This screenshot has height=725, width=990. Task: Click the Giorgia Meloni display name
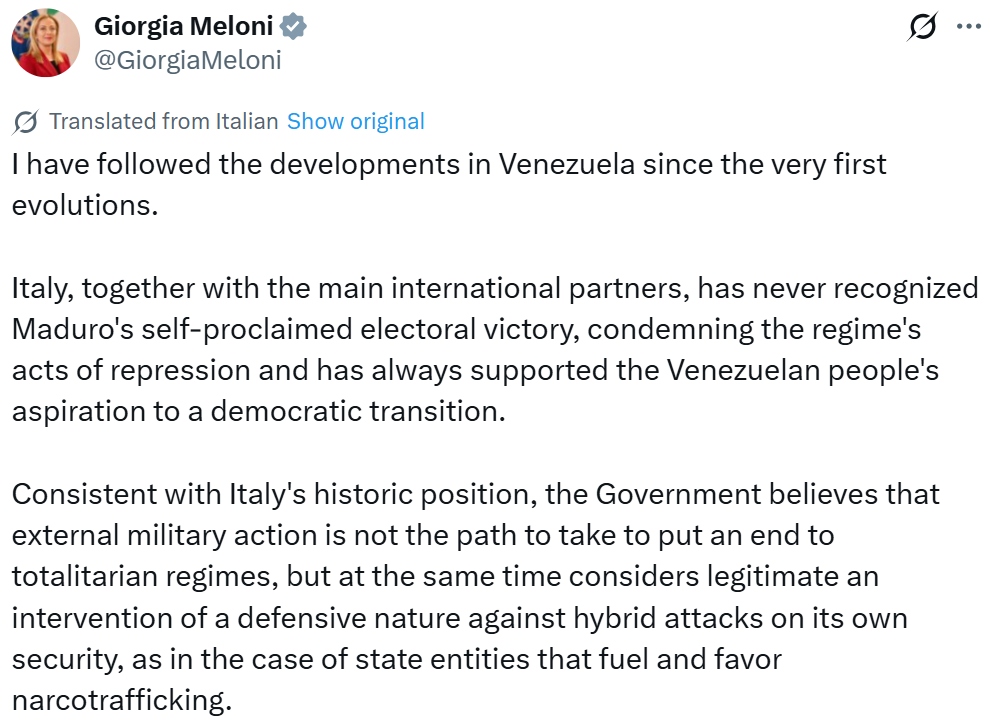[x=184, y=26]
